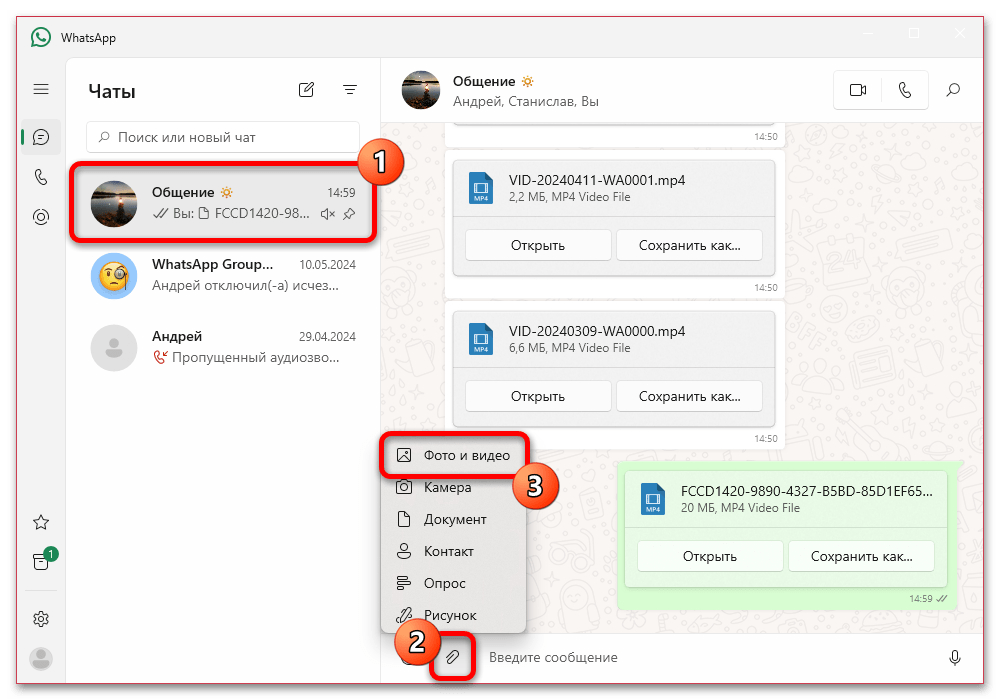Screen dimensions: 1000x700
Task: Choose "Контакт" from attach menu
Action: click(454, 551)
